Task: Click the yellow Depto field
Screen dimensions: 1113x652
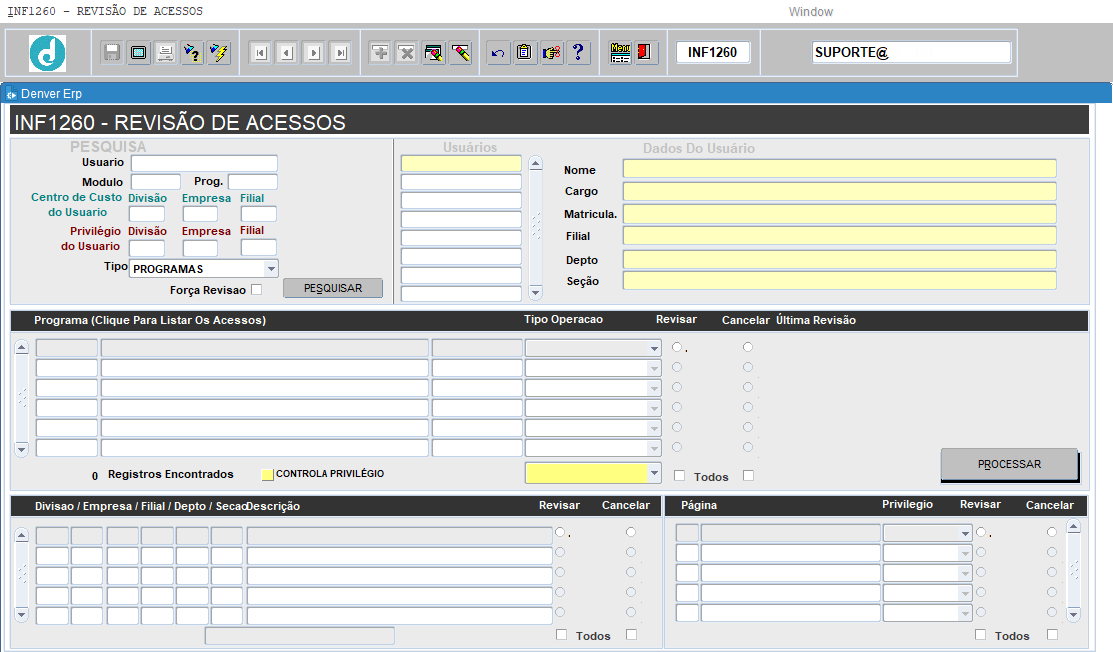Action: (840, 259)
